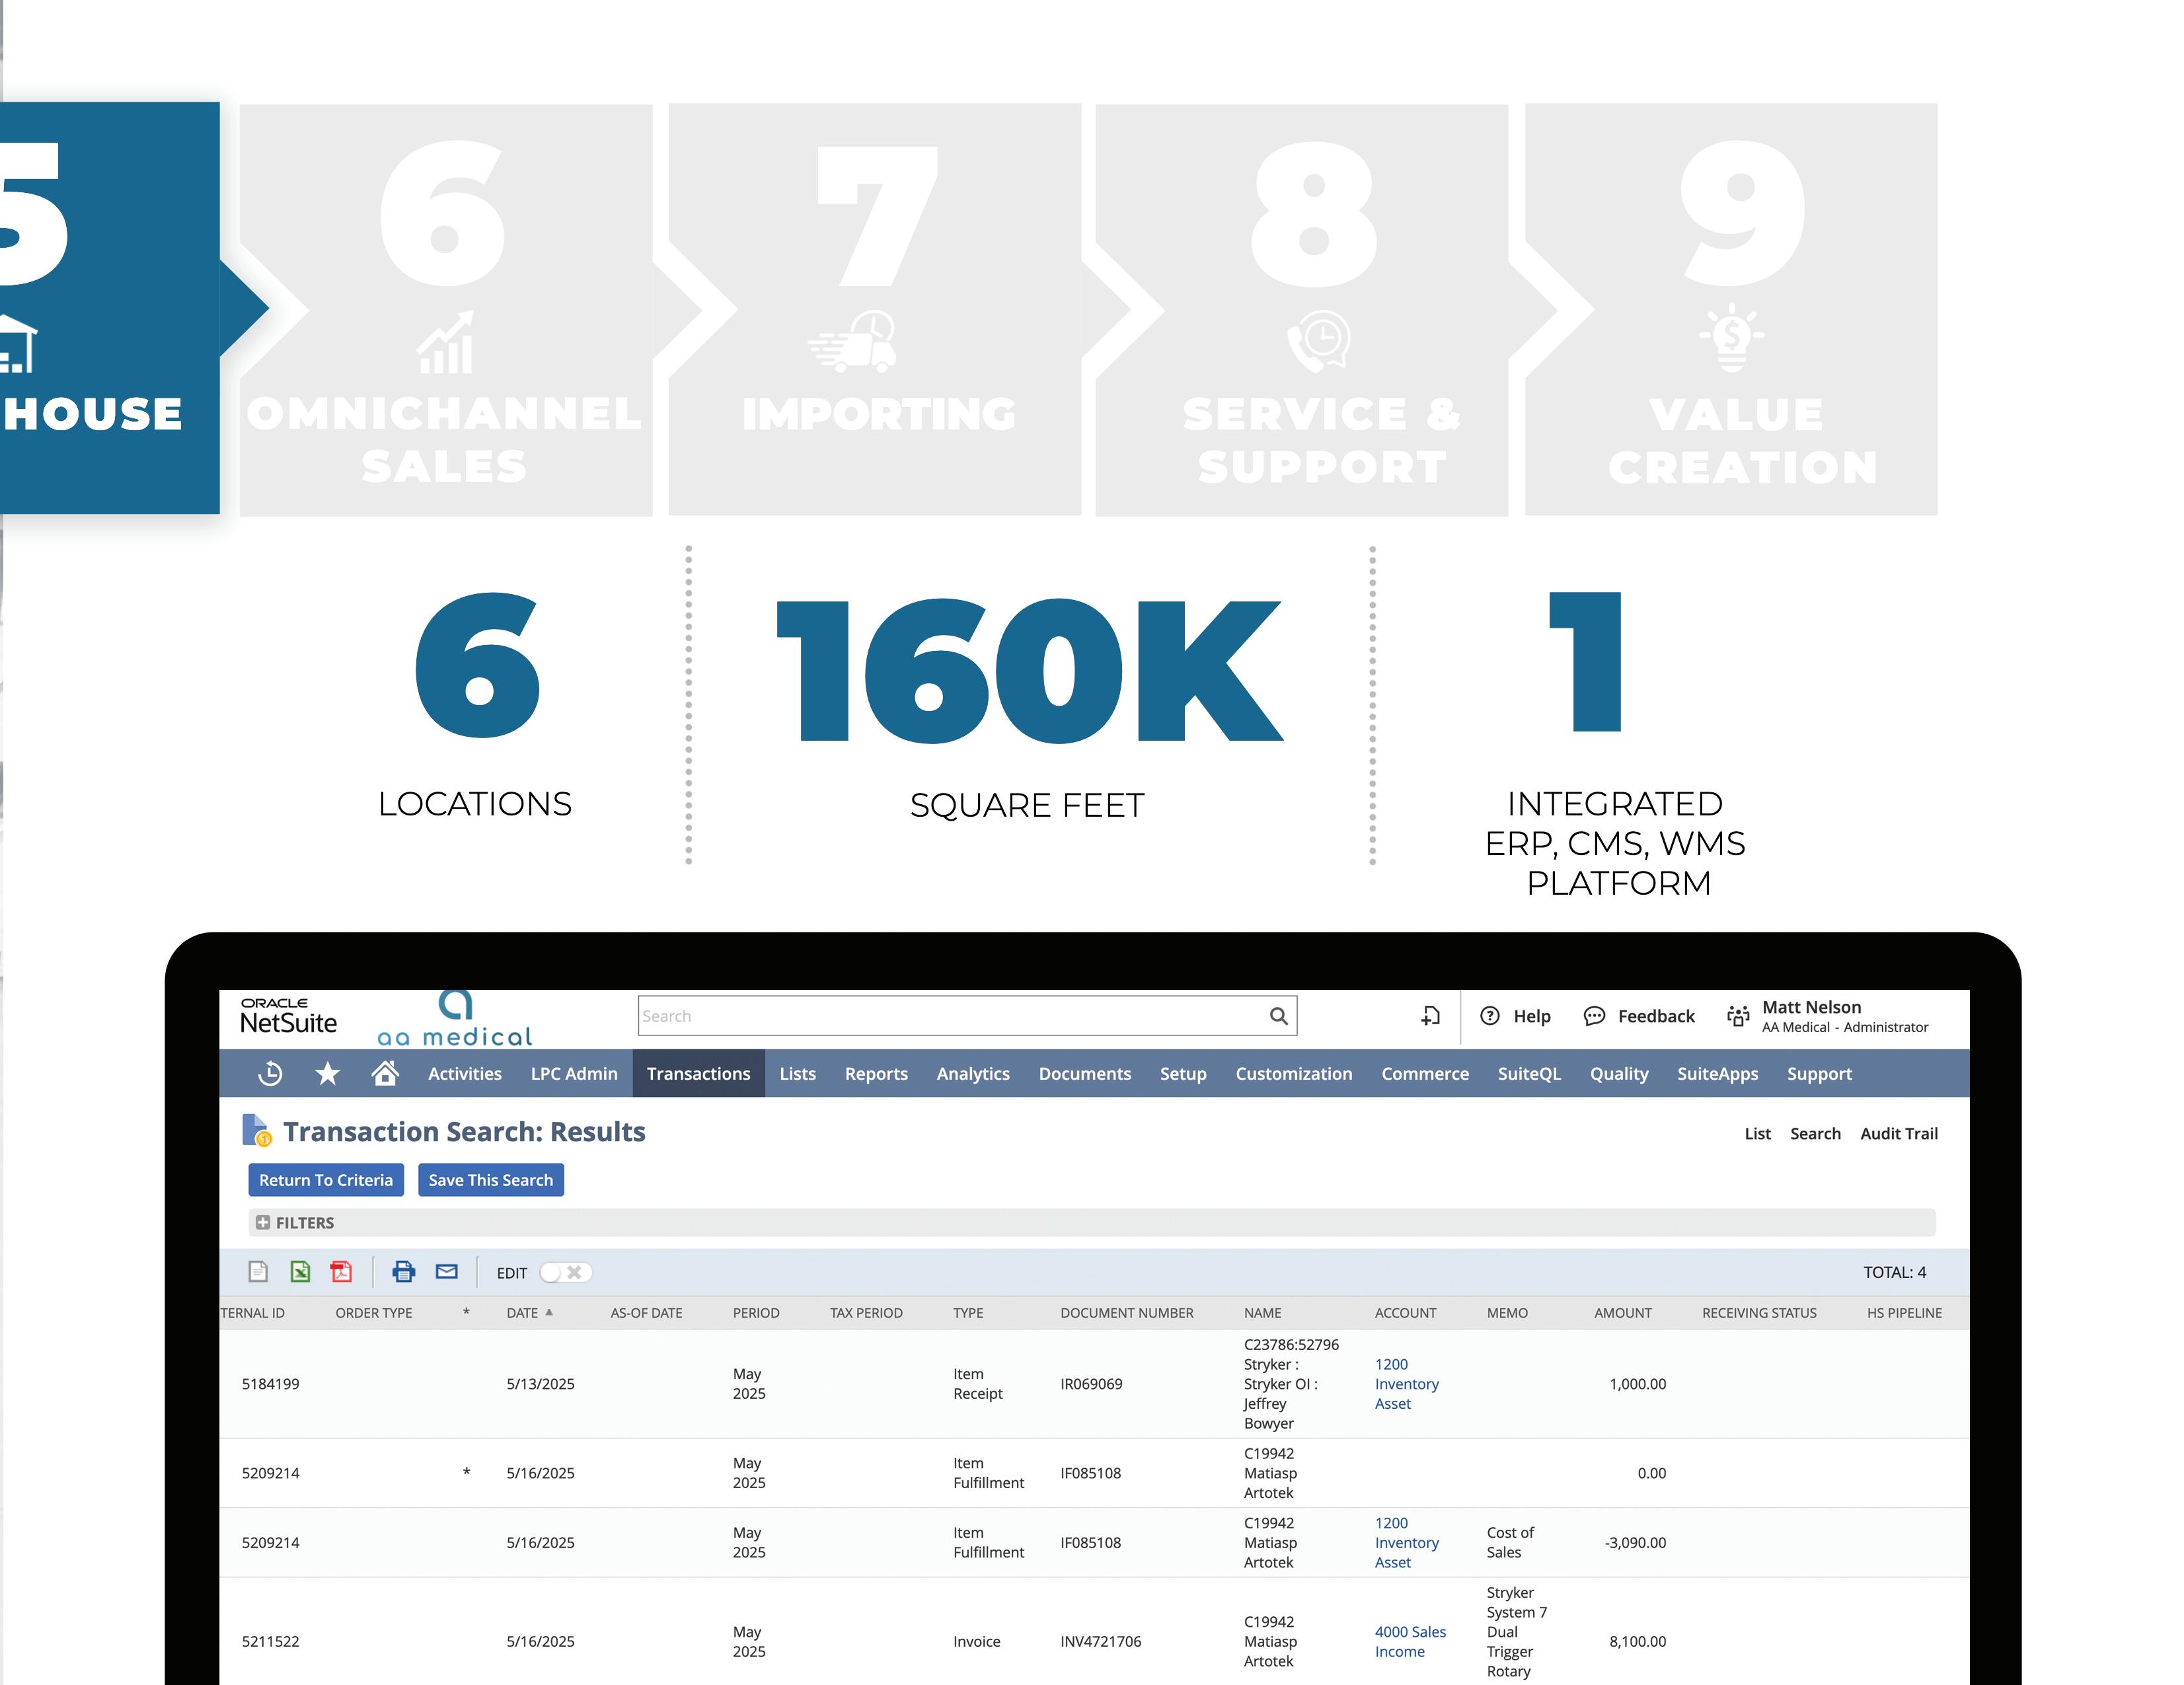Open the Shortcuts star icon
Image resolution: width=2184 pixels, height=1685 pixels.
[x=327, y=1073]
